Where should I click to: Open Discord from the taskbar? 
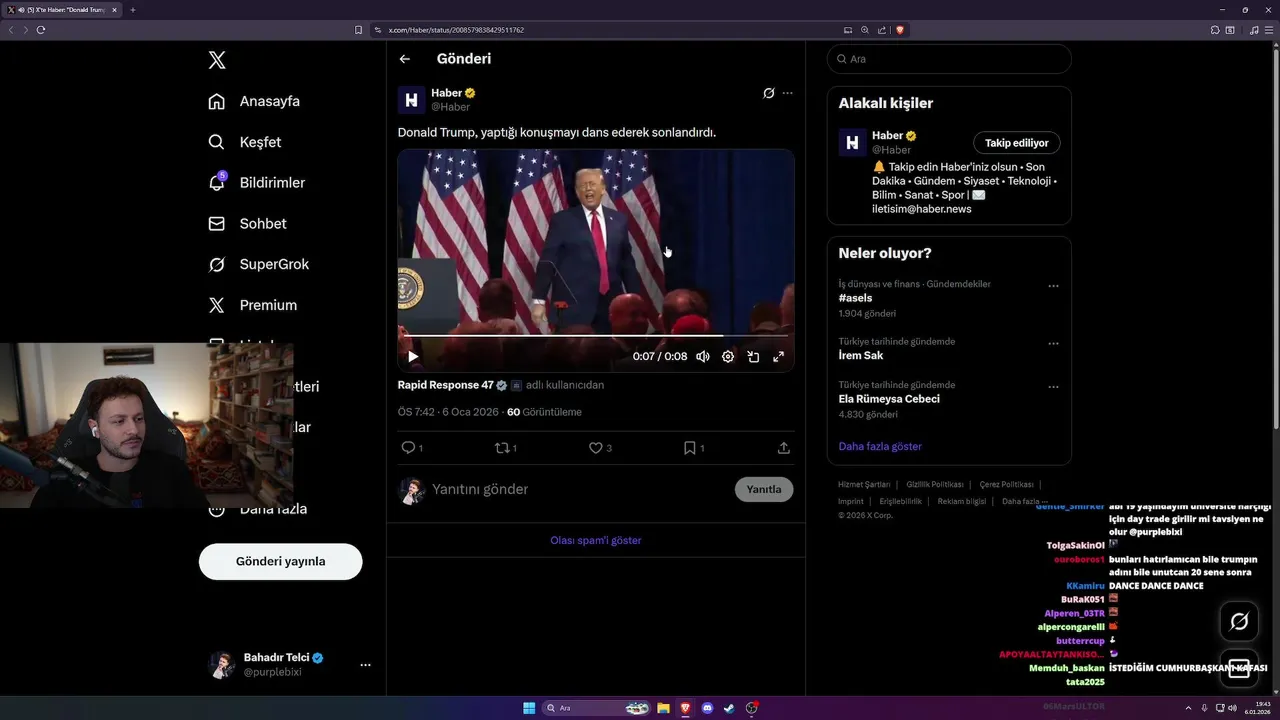point(708,708)
